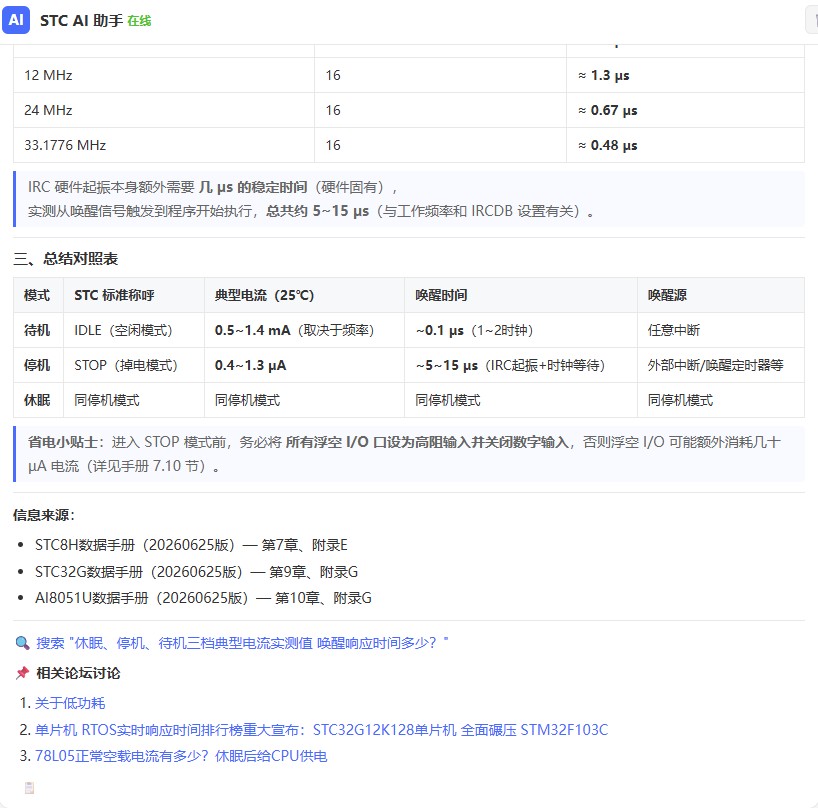Image resolution: width=818 pixels, height=808 pixels.
Task: Click the 信息来源 heading
Action: [44, 515]
